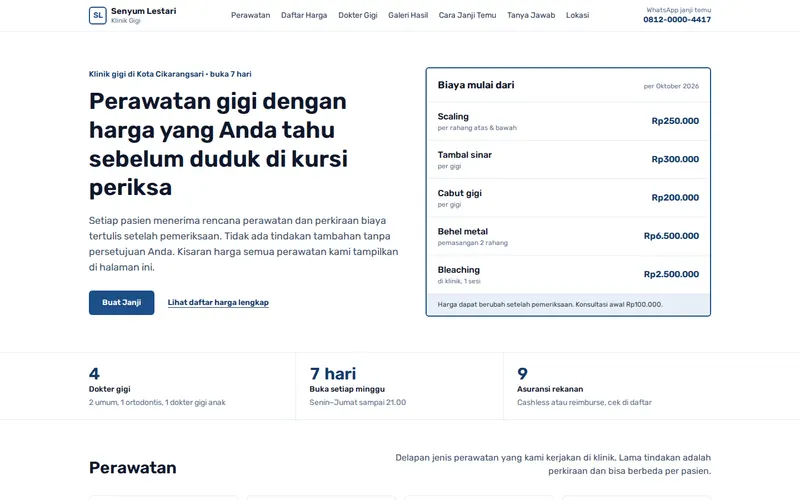Click Rp300.000 price value
The image size is (800, 500).
[675, 159]
